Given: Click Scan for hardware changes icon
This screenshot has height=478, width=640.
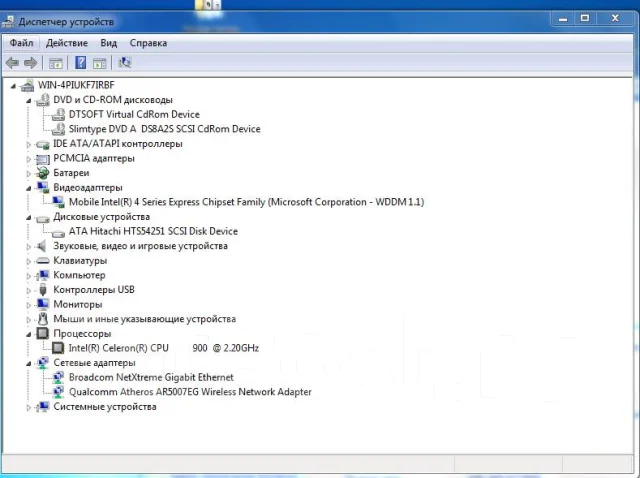Looking at the screenshot, I should 124,62.
